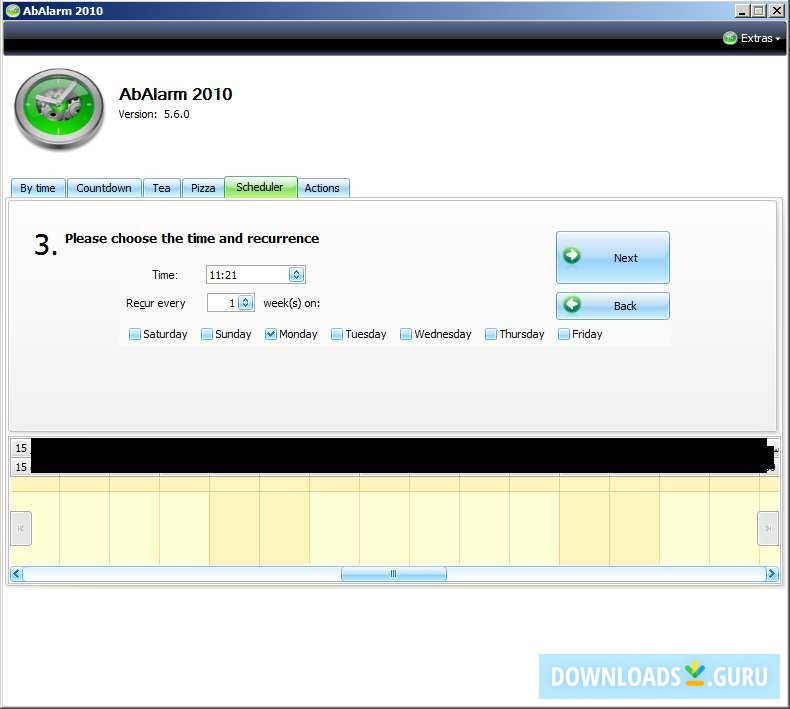Click the timeline scrollbar left arrow
Viewport: 790px width, 709px height.
point(17,574)
